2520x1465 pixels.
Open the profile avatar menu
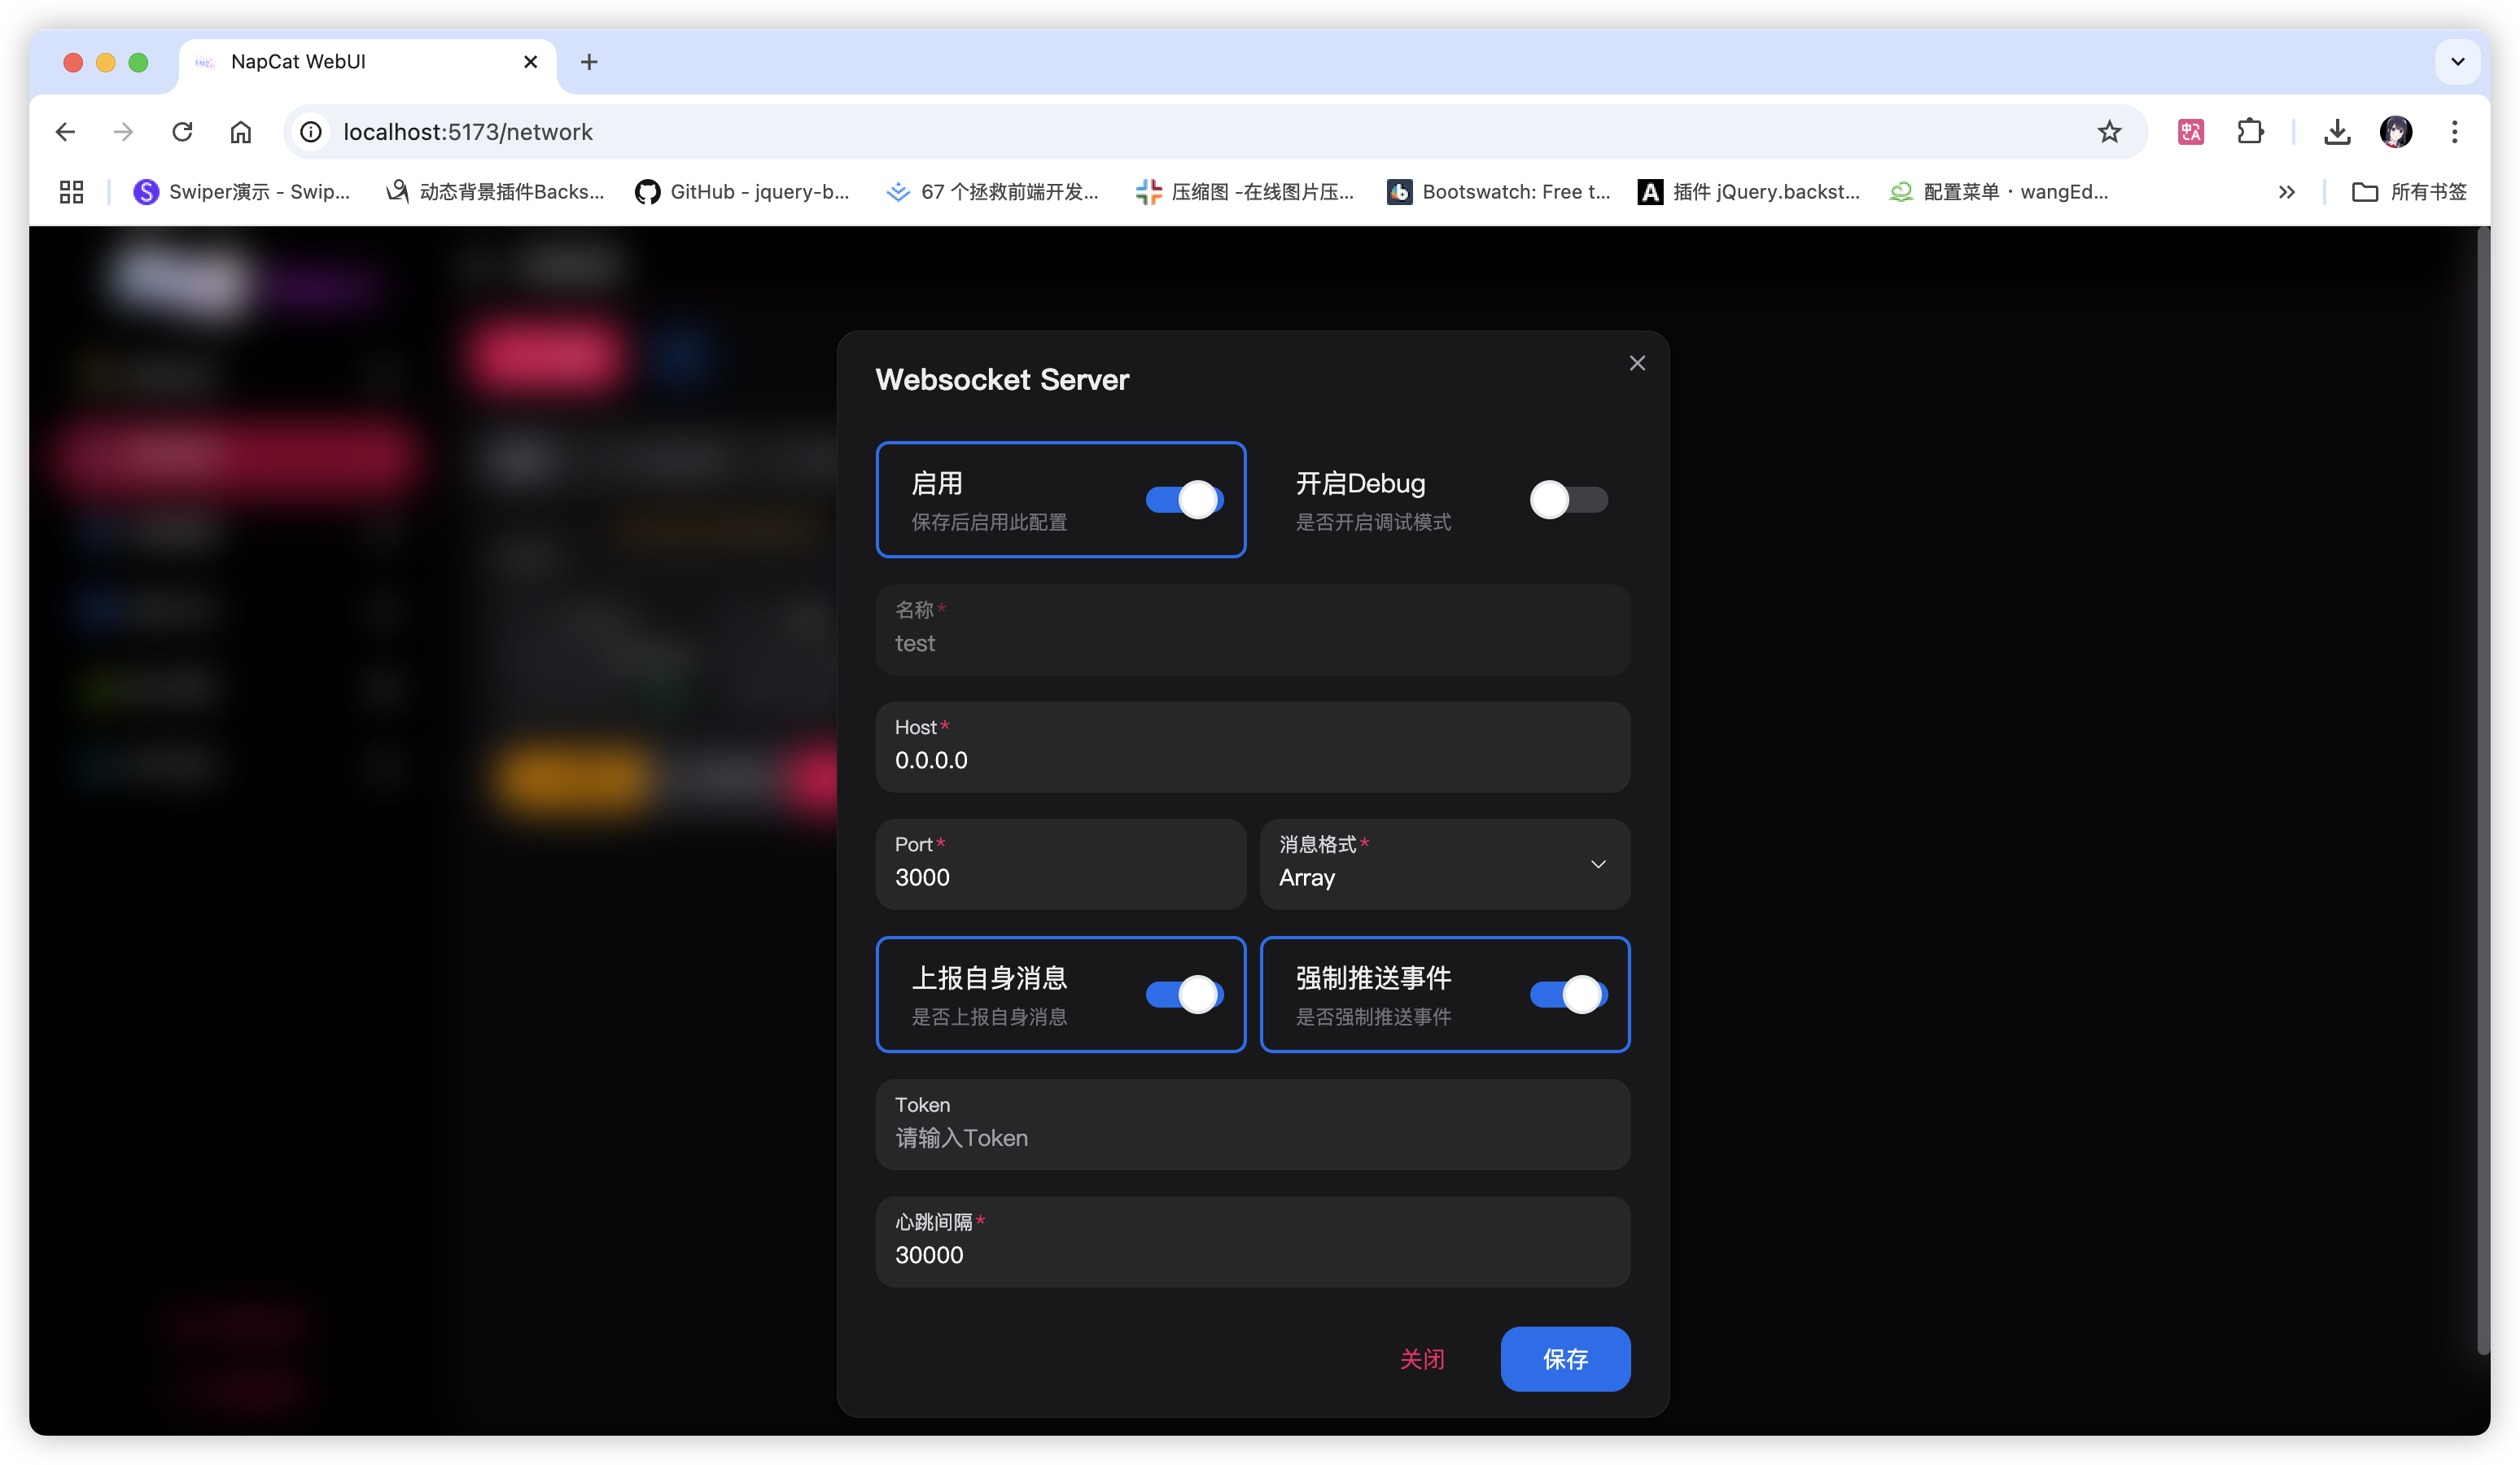point(2396,132)
